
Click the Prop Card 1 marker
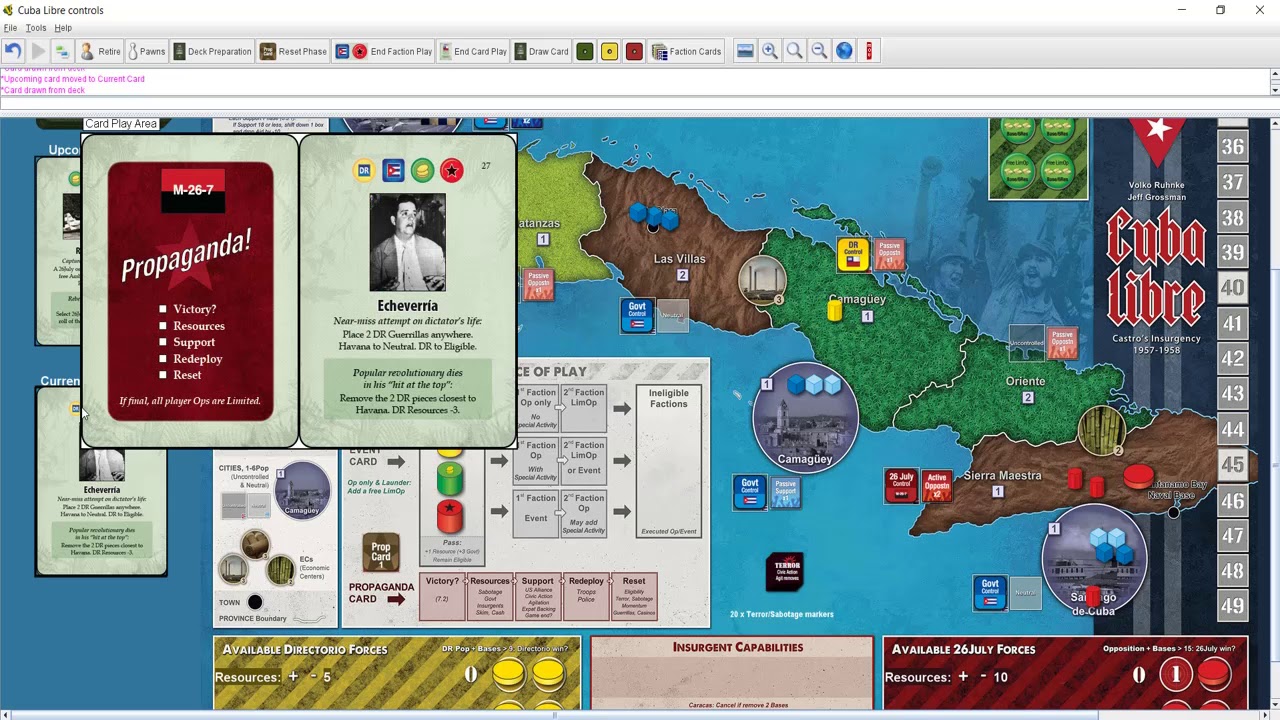click(x=381, y=552)
